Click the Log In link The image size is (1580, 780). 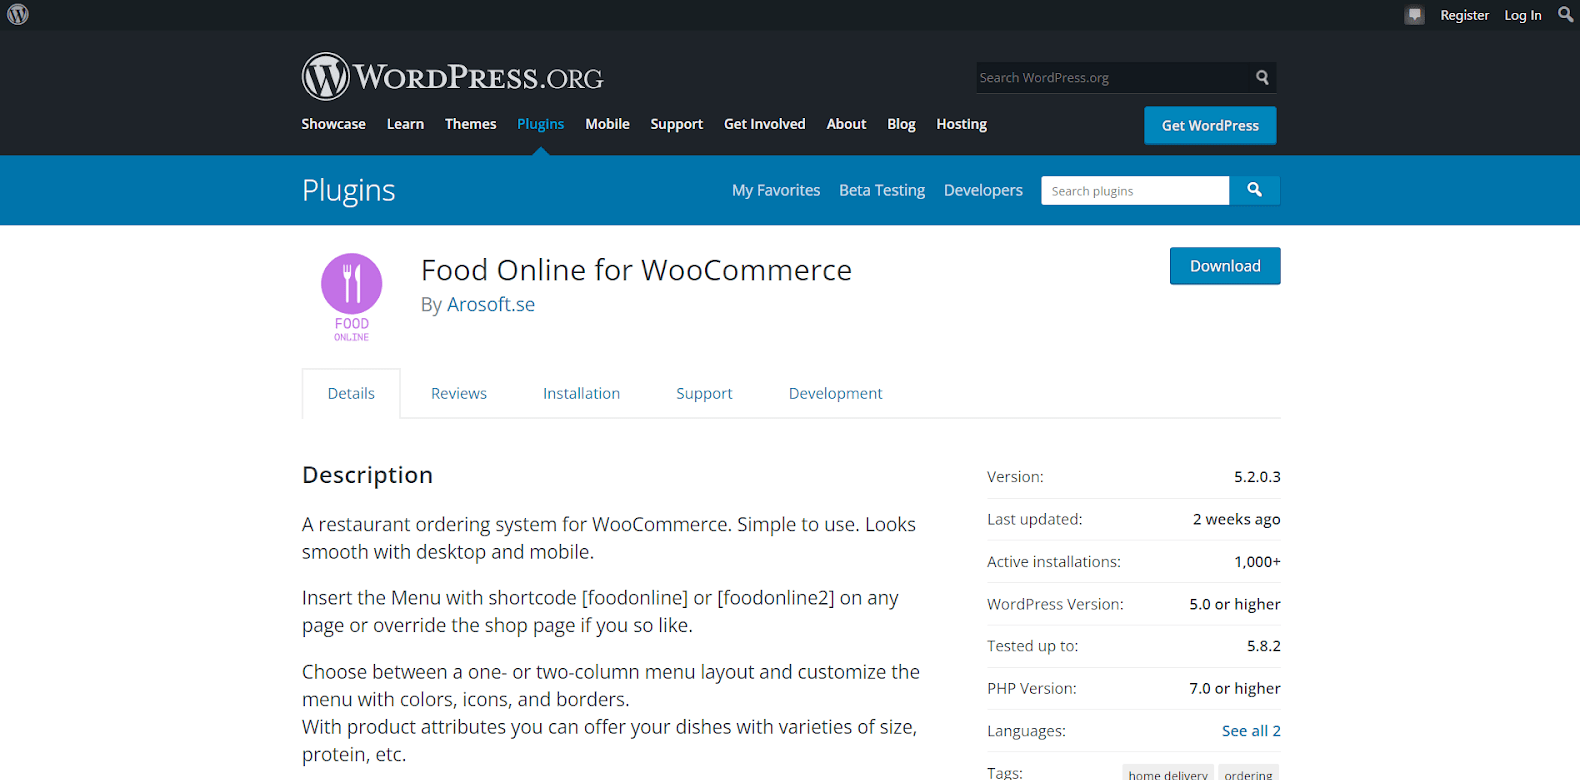(1523, 15)
